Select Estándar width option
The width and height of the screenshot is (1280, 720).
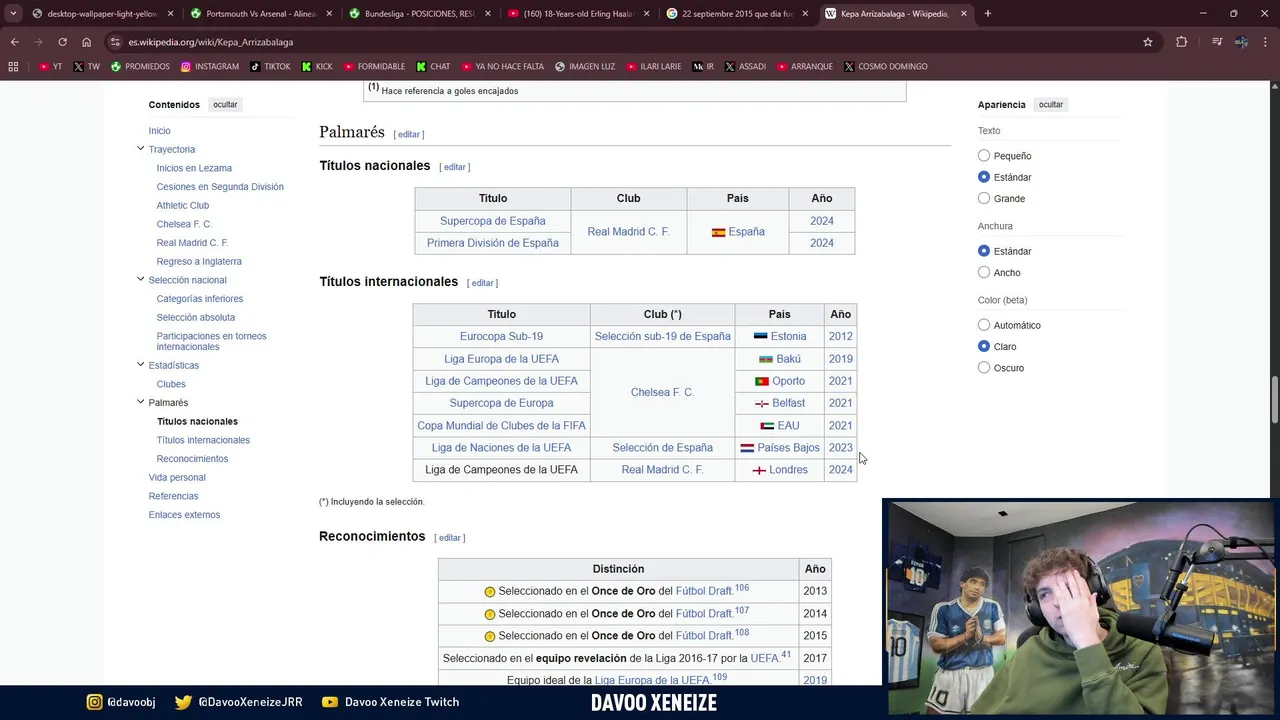click(x=984, y=251)
